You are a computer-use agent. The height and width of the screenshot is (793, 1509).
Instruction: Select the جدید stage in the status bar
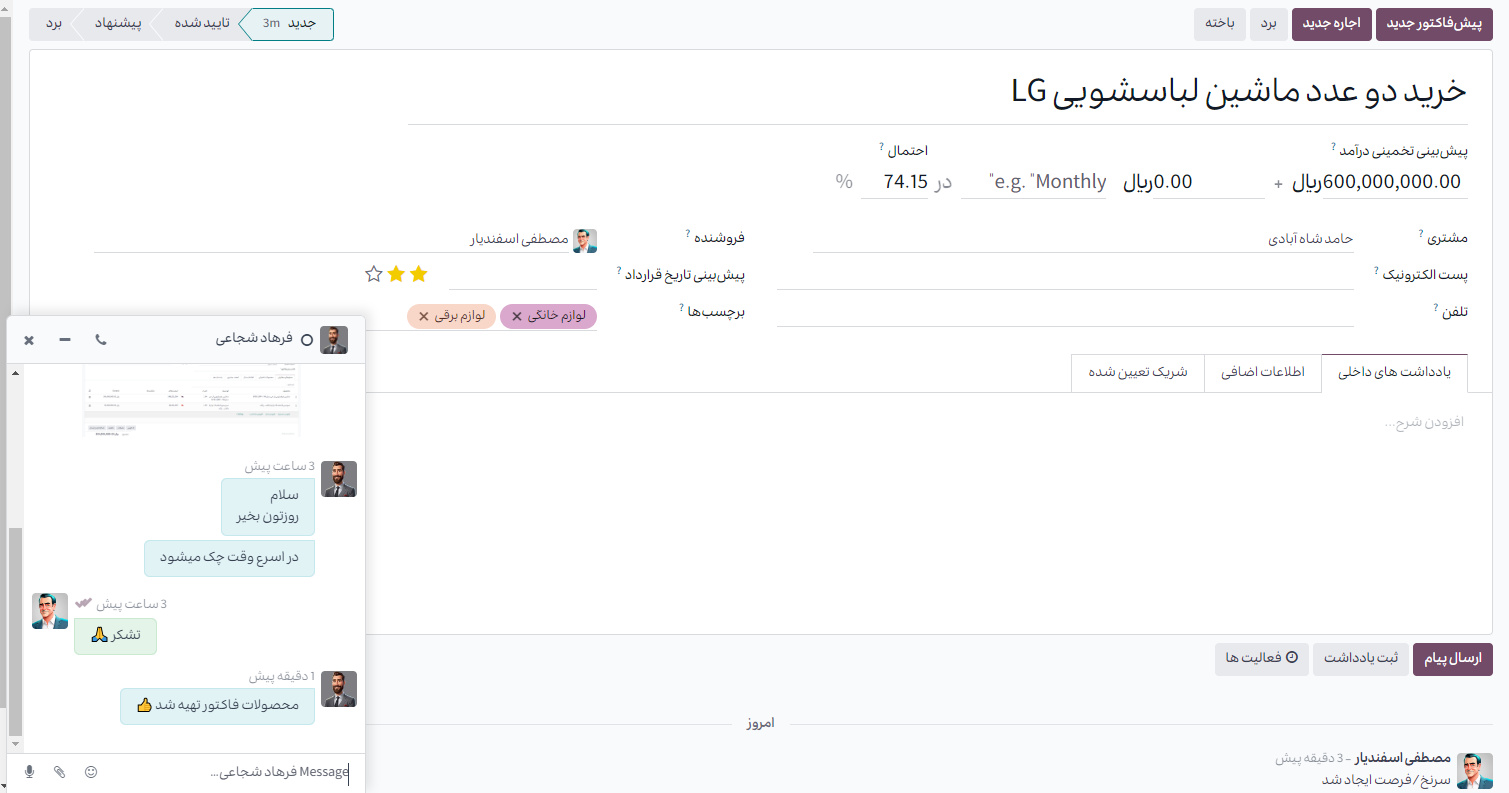290,24
